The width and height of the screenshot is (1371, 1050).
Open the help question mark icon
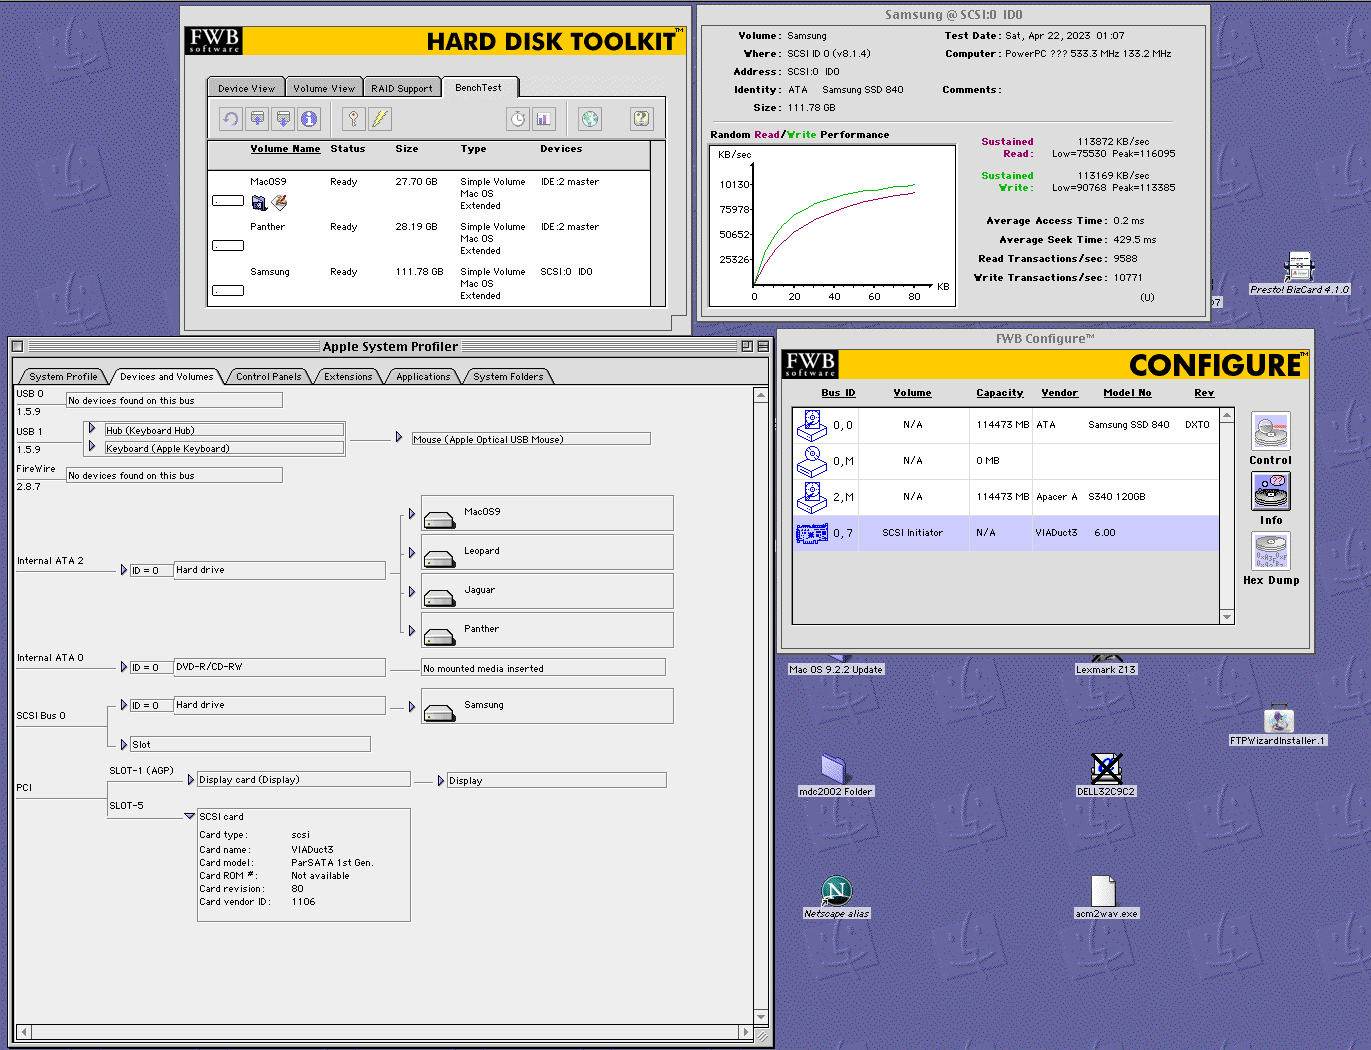point(642,119)
